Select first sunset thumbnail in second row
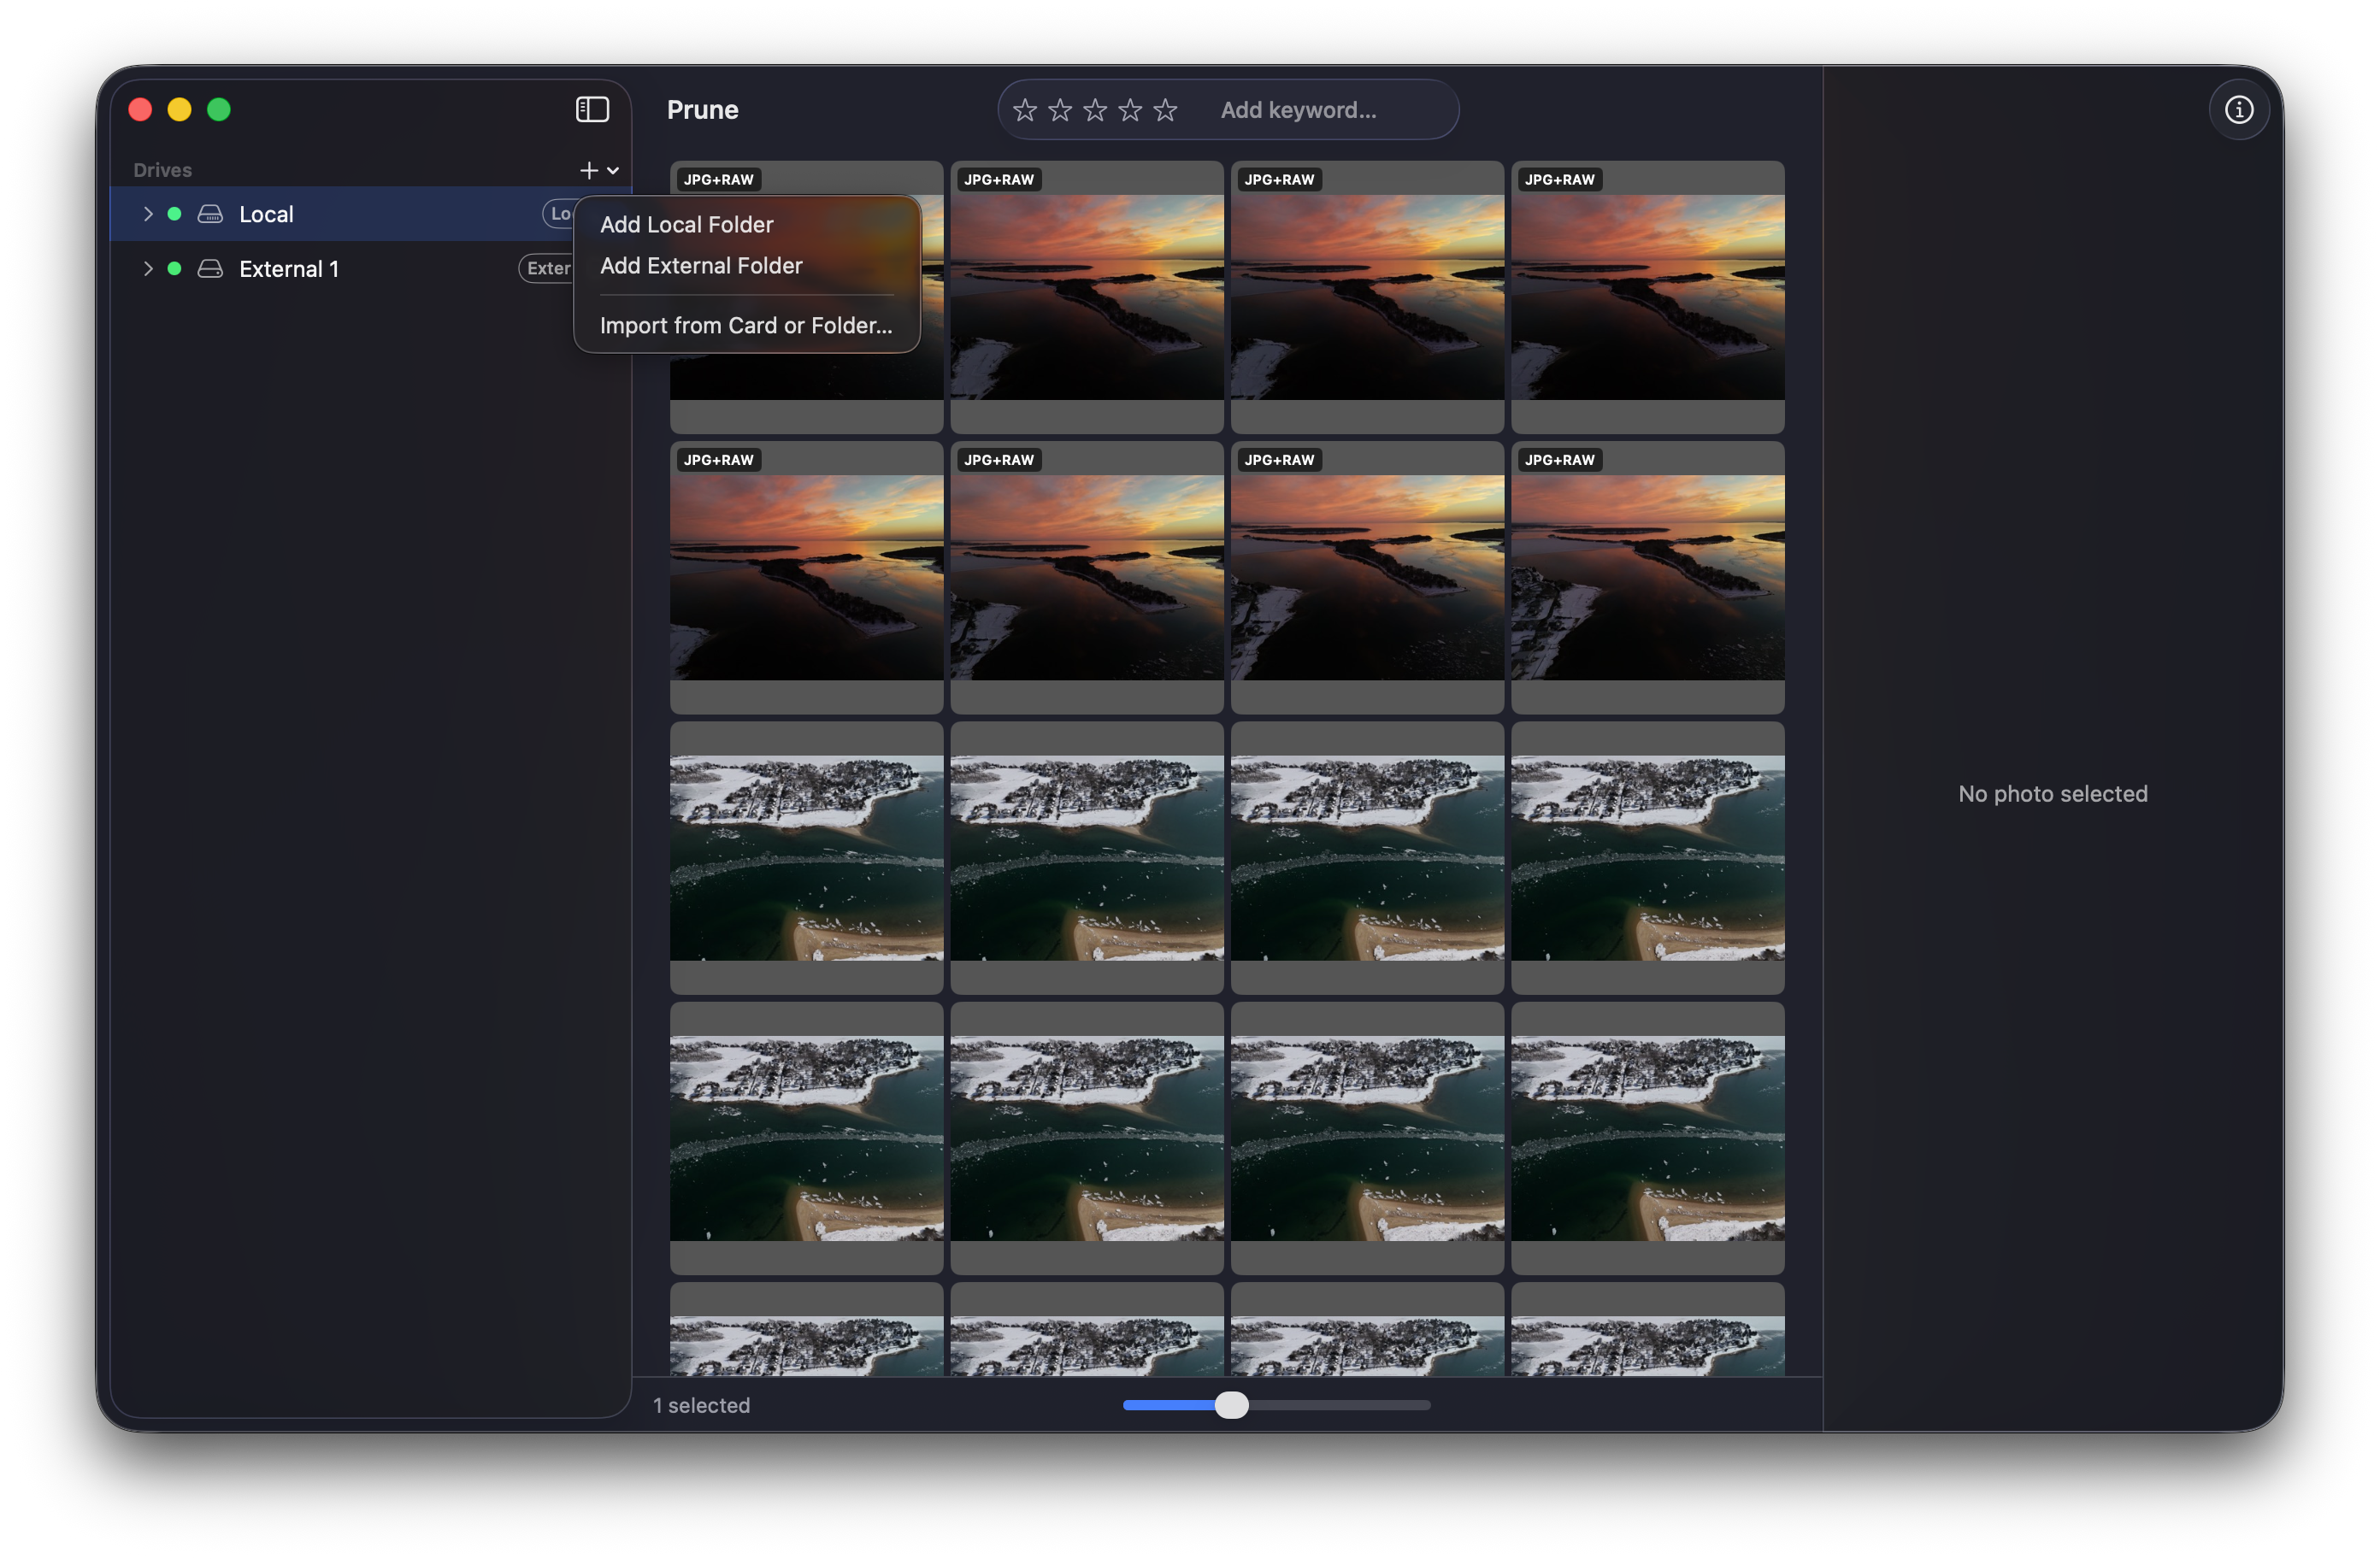 pyautogui.click(x=806, y=578)
